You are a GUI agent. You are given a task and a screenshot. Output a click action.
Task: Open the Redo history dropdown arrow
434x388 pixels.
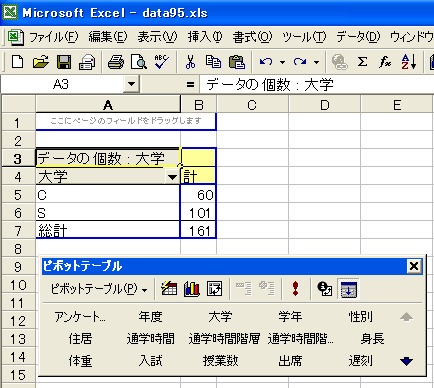[x=316, y=62]
